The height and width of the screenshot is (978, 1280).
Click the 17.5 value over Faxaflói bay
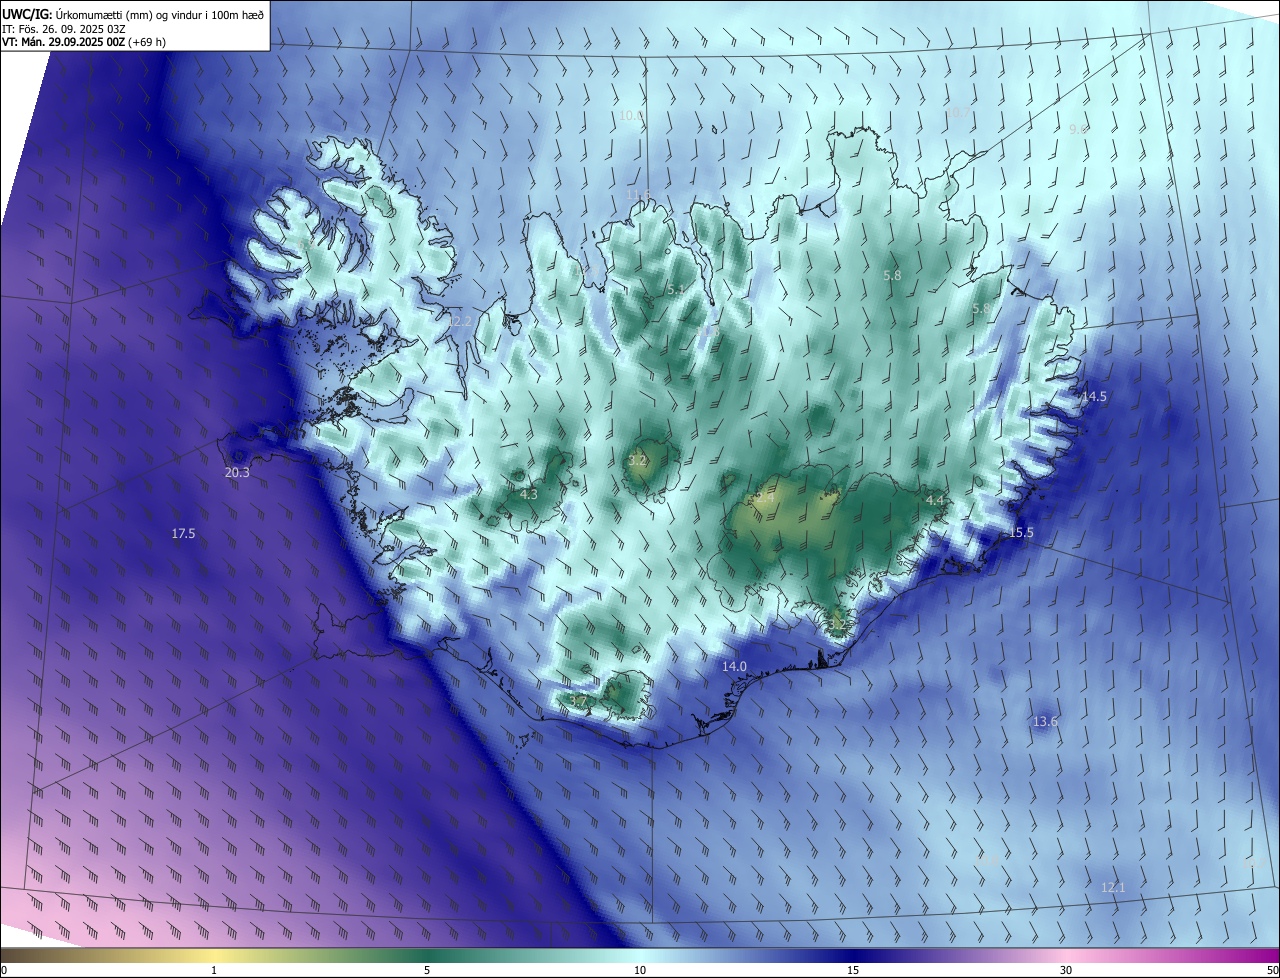coord(183,534)
